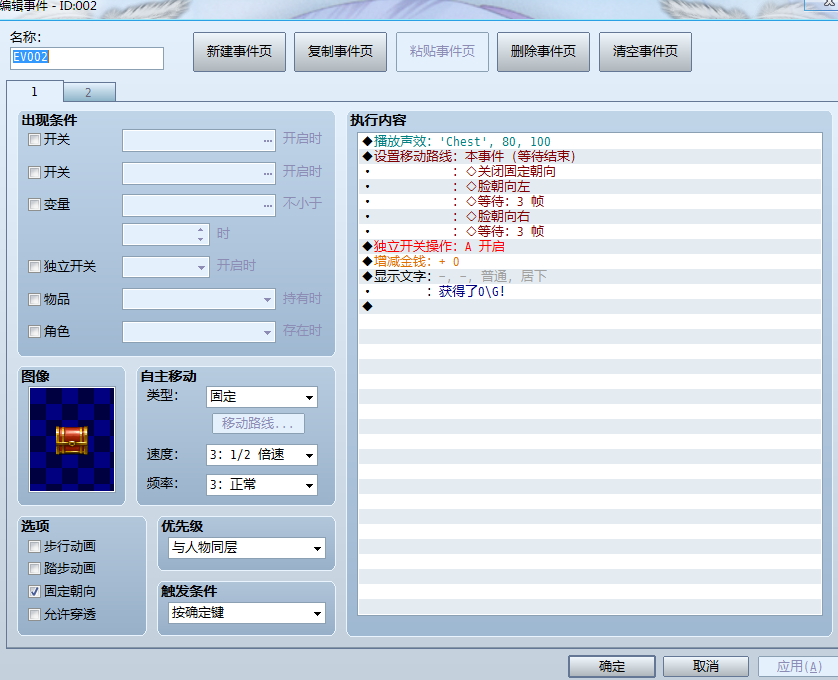838x680 pixels.
Task: Click the variable value spinner arrows
Action: click(x=200, y=234)
